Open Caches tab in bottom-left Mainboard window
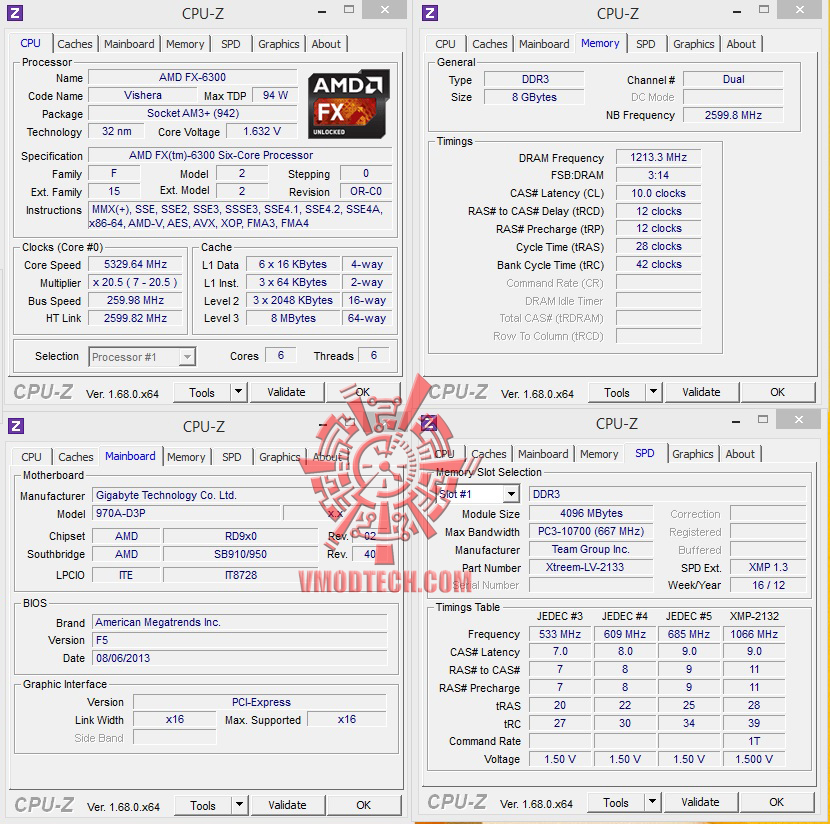The width and height of the screenshot is (830, 824). [76, 457]
